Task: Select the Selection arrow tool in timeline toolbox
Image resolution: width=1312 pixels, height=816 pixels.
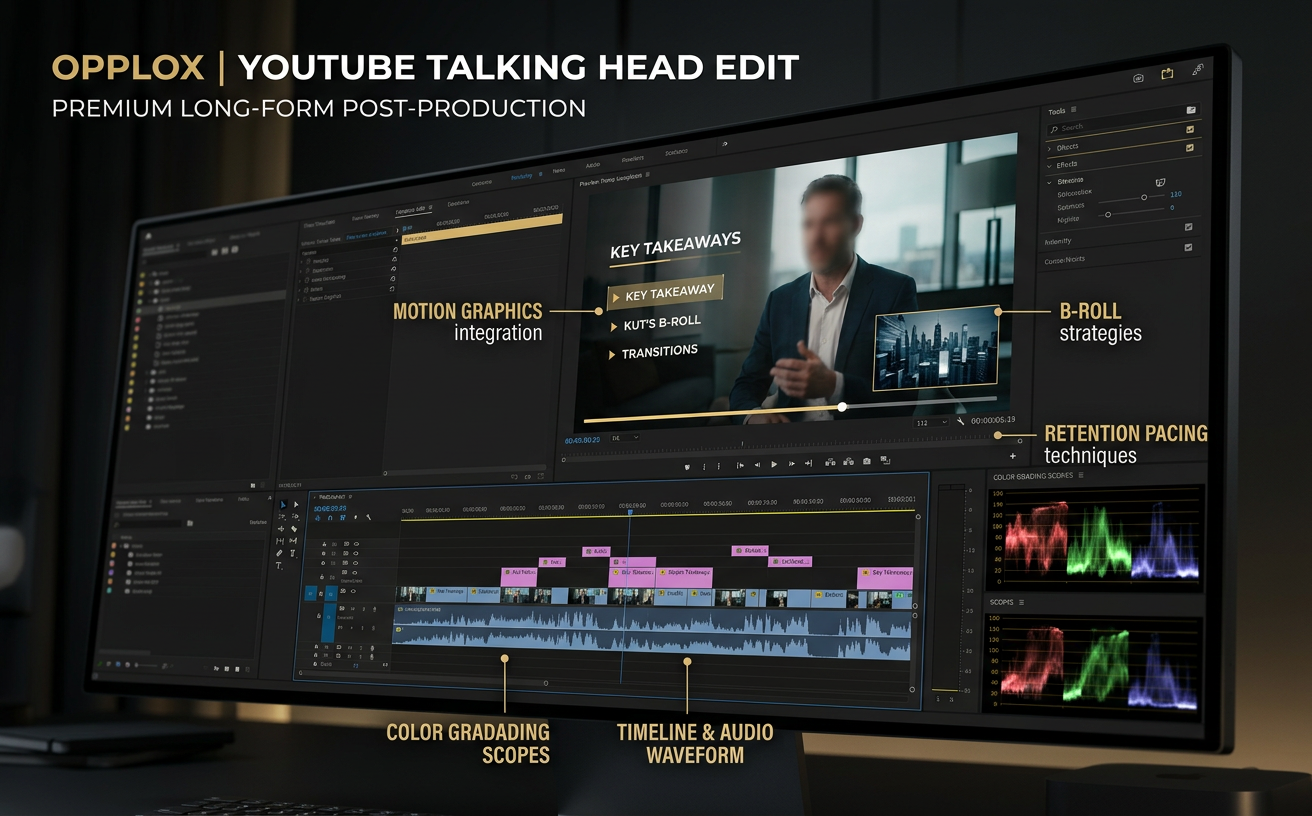Action: [x=283, y=504]
